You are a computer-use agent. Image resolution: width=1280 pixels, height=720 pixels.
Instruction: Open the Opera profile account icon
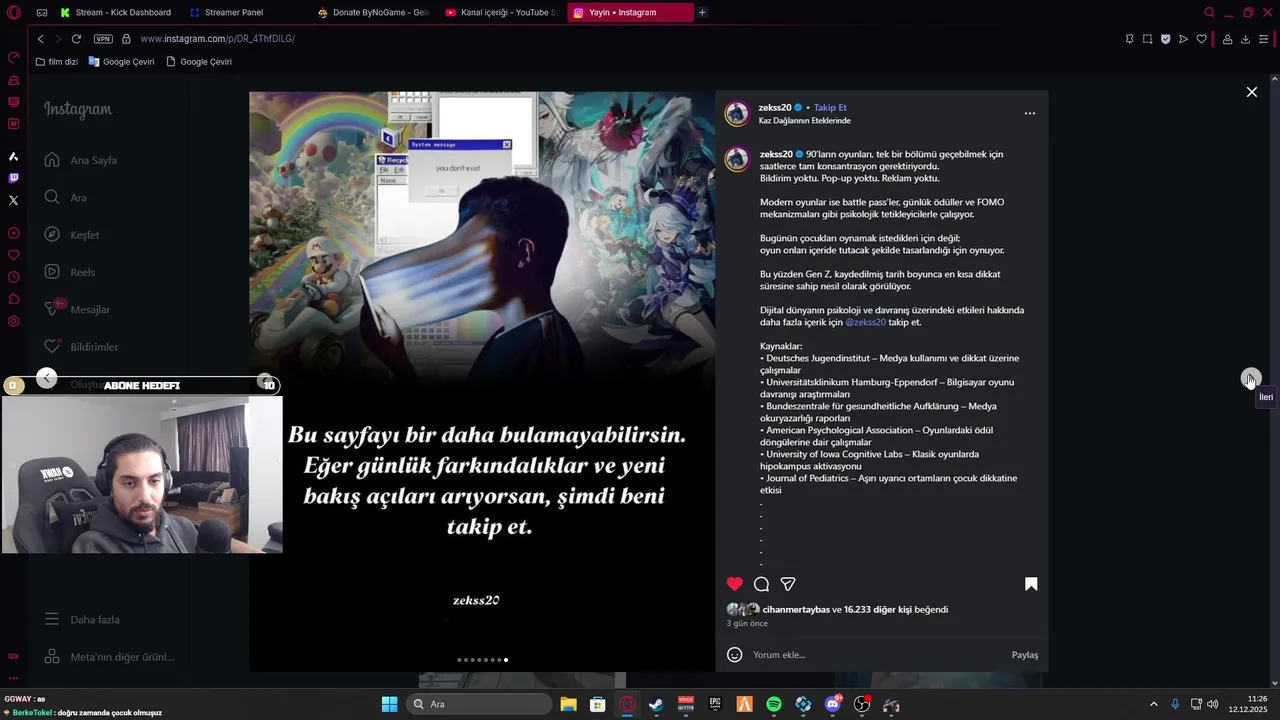[1226, 39]
